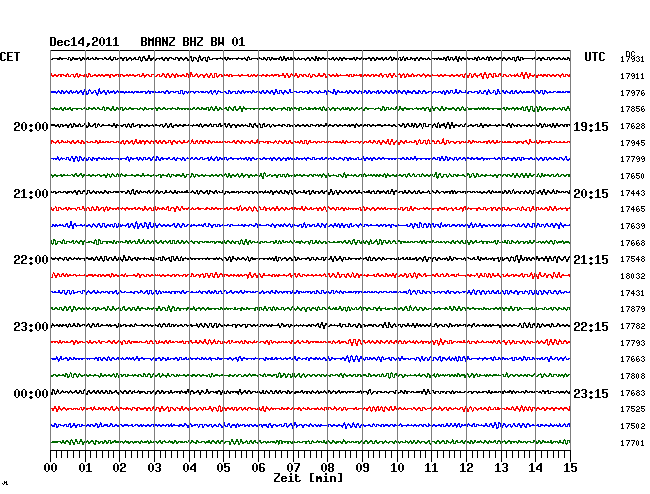
Task: Click the DC value "17548"
Action: click(x=633, y=260)
